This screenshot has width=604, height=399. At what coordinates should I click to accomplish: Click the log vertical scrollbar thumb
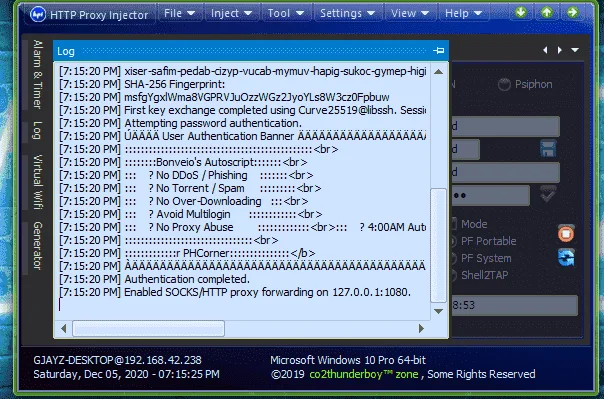click(x=438, y=245)
